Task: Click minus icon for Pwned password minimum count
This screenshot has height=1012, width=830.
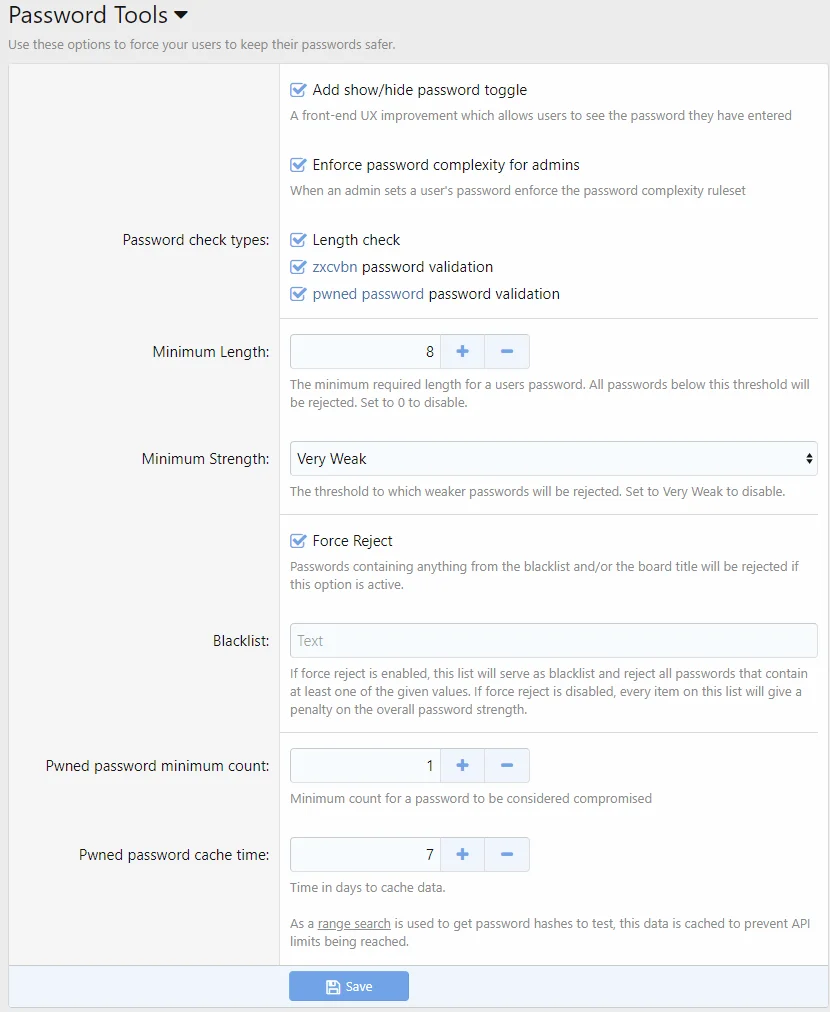Action: (507, 766)
